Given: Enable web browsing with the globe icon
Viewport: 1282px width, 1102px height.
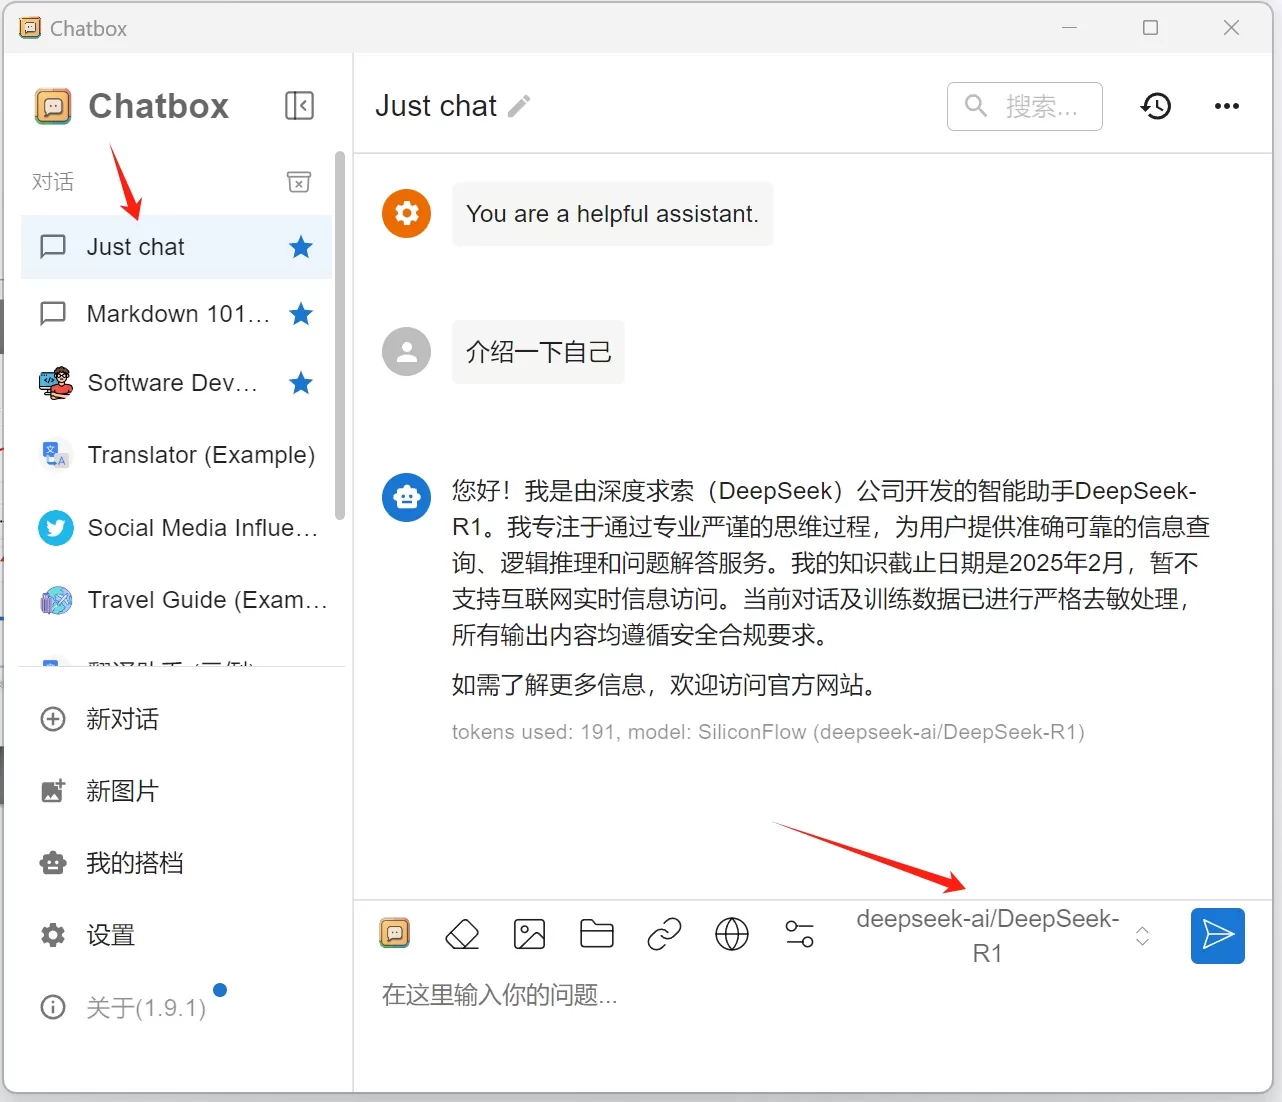Looking at the screenshot, I should 732,935.
